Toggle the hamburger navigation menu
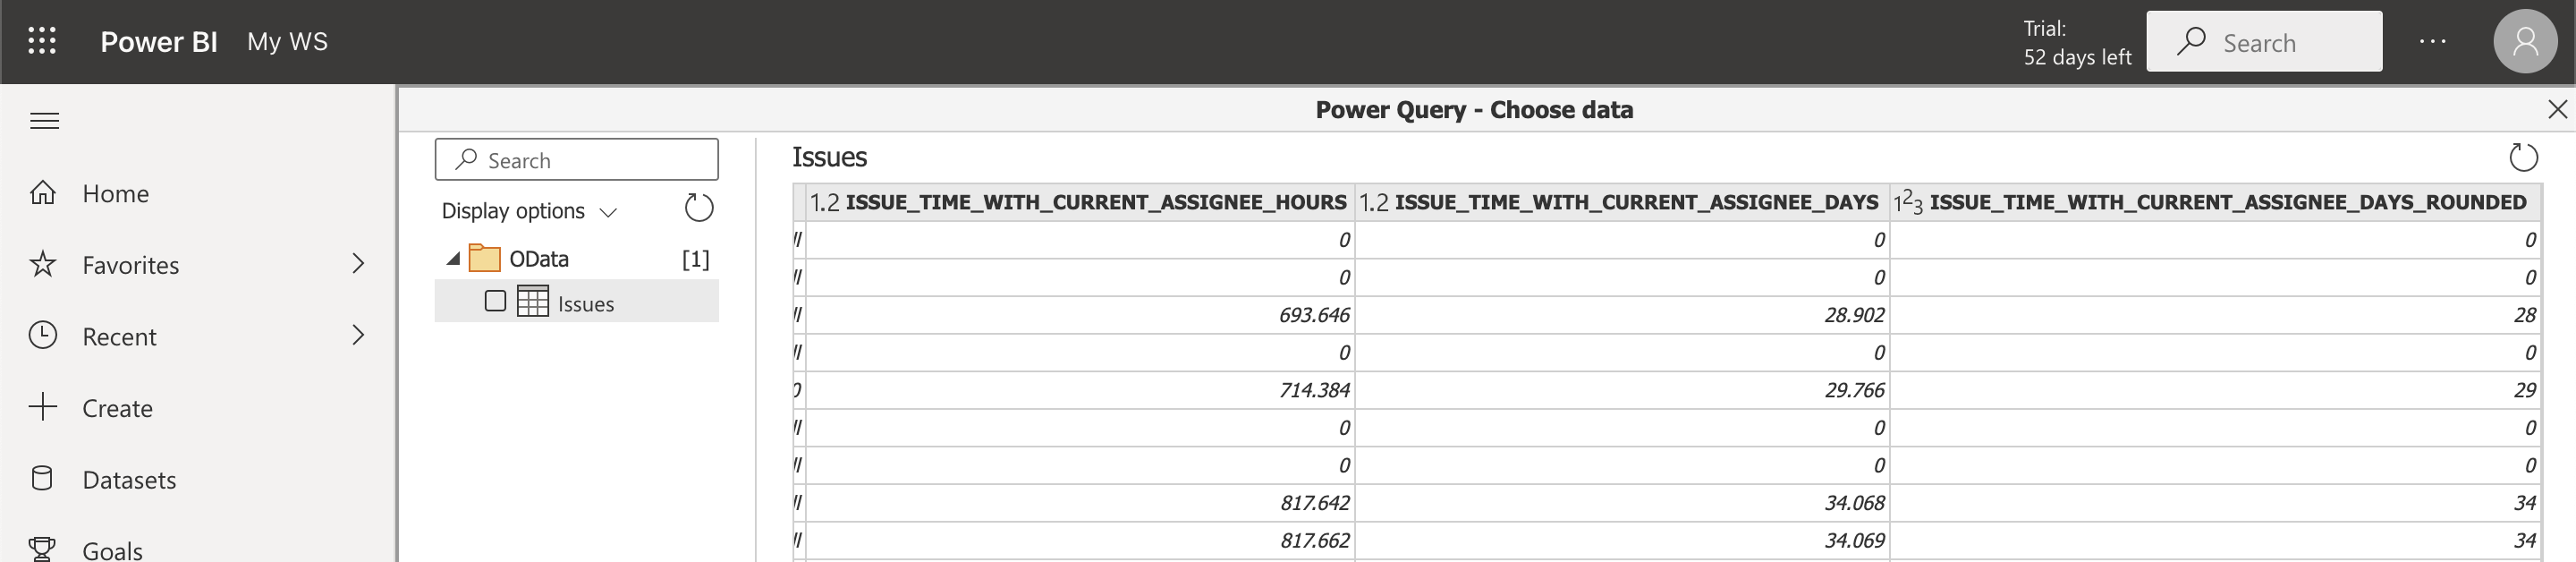The image size is (2576, 562). (x=44, y=121)
